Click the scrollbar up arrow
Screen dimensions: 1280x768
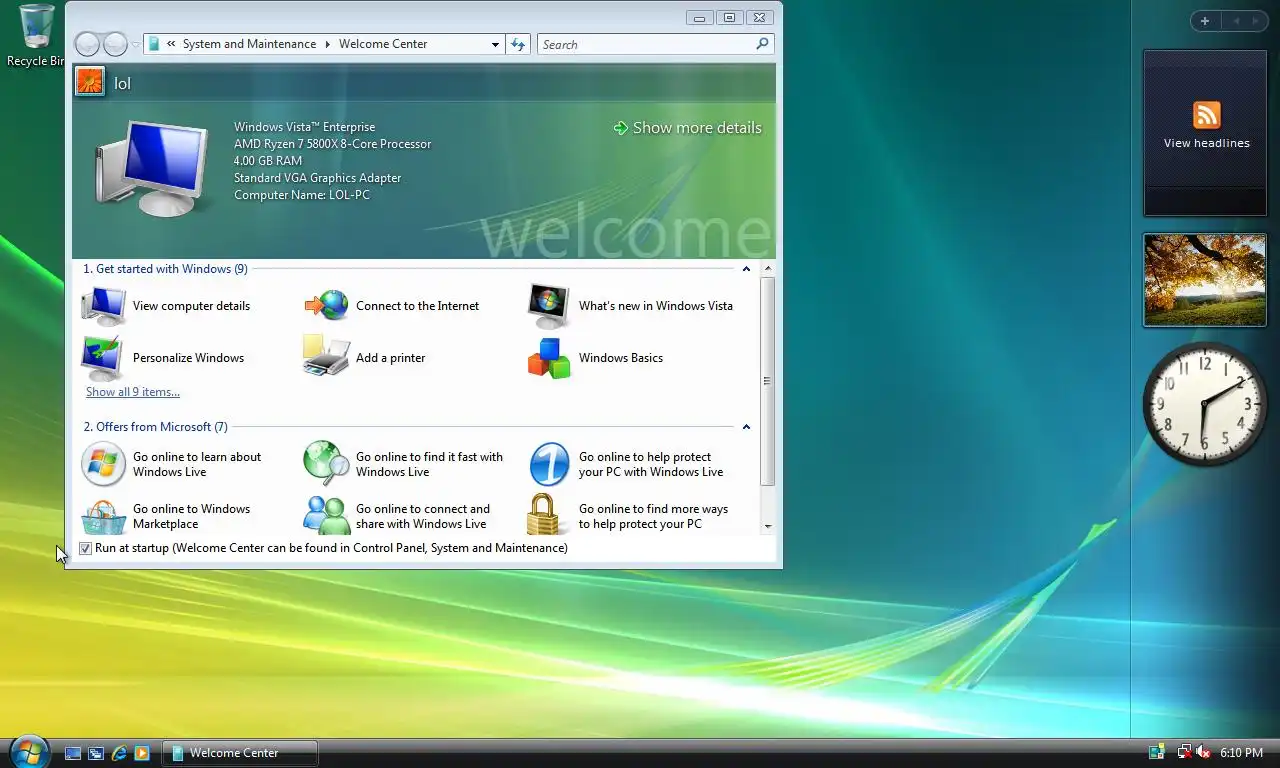pyautogui.click(x=768, y=269)
